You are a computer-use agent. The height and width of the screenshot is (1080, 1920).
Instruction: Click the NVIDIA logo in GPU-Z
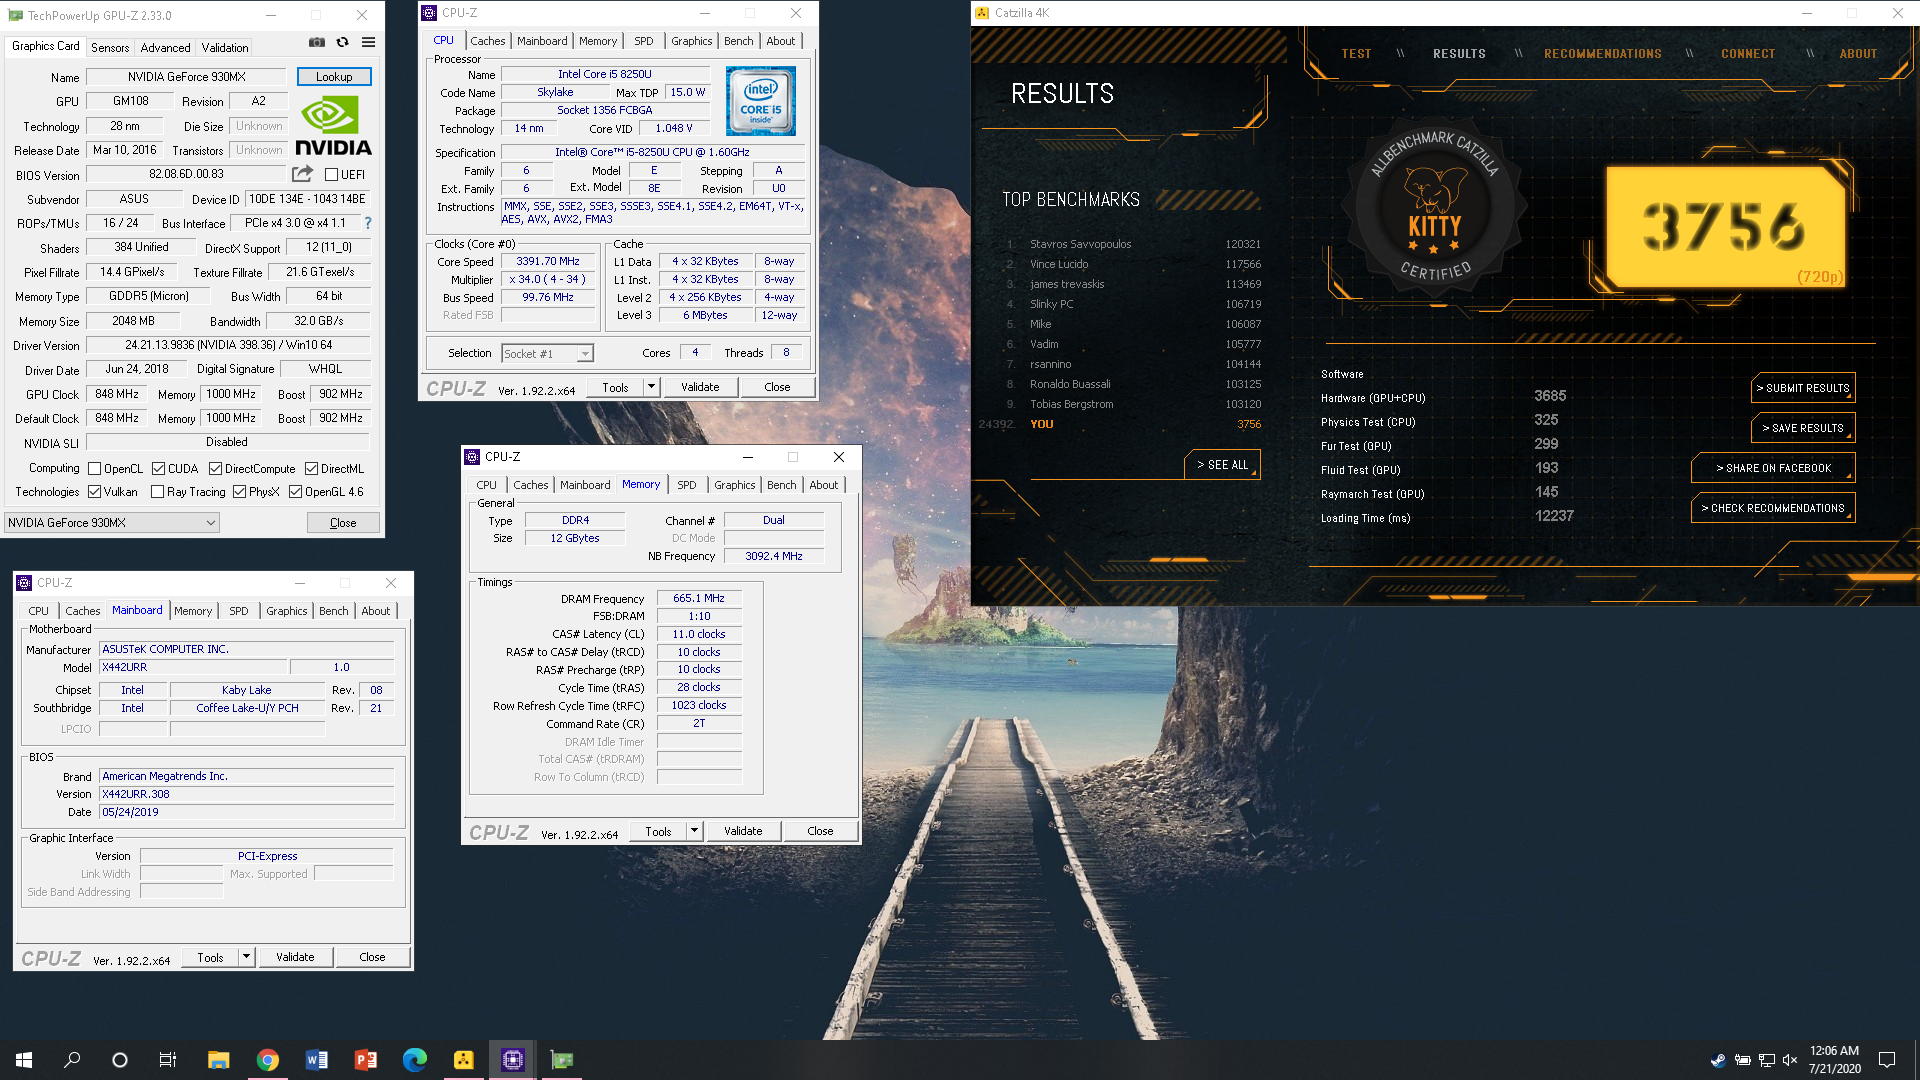[x=333, y=126]
